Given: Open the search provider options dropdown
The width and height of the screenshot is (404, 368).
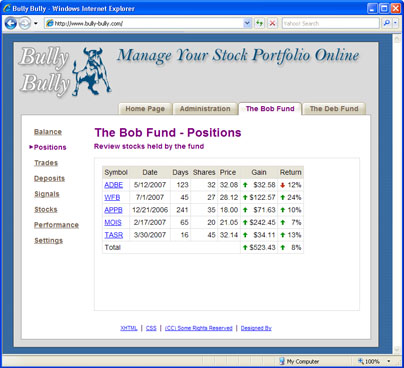Looking at the screenshot, I should click(395, 23).
